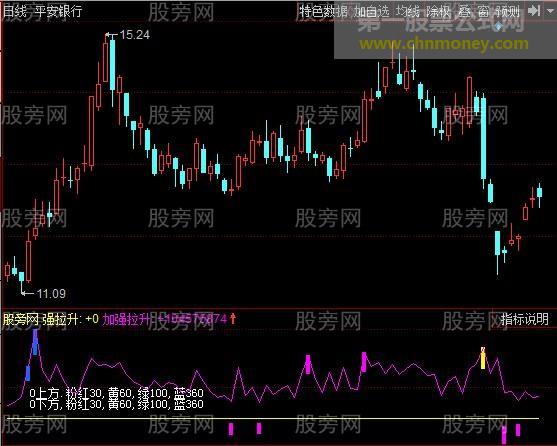
Task: Click the jump-to-end arrow icon
Action: [x=534, y=11]
